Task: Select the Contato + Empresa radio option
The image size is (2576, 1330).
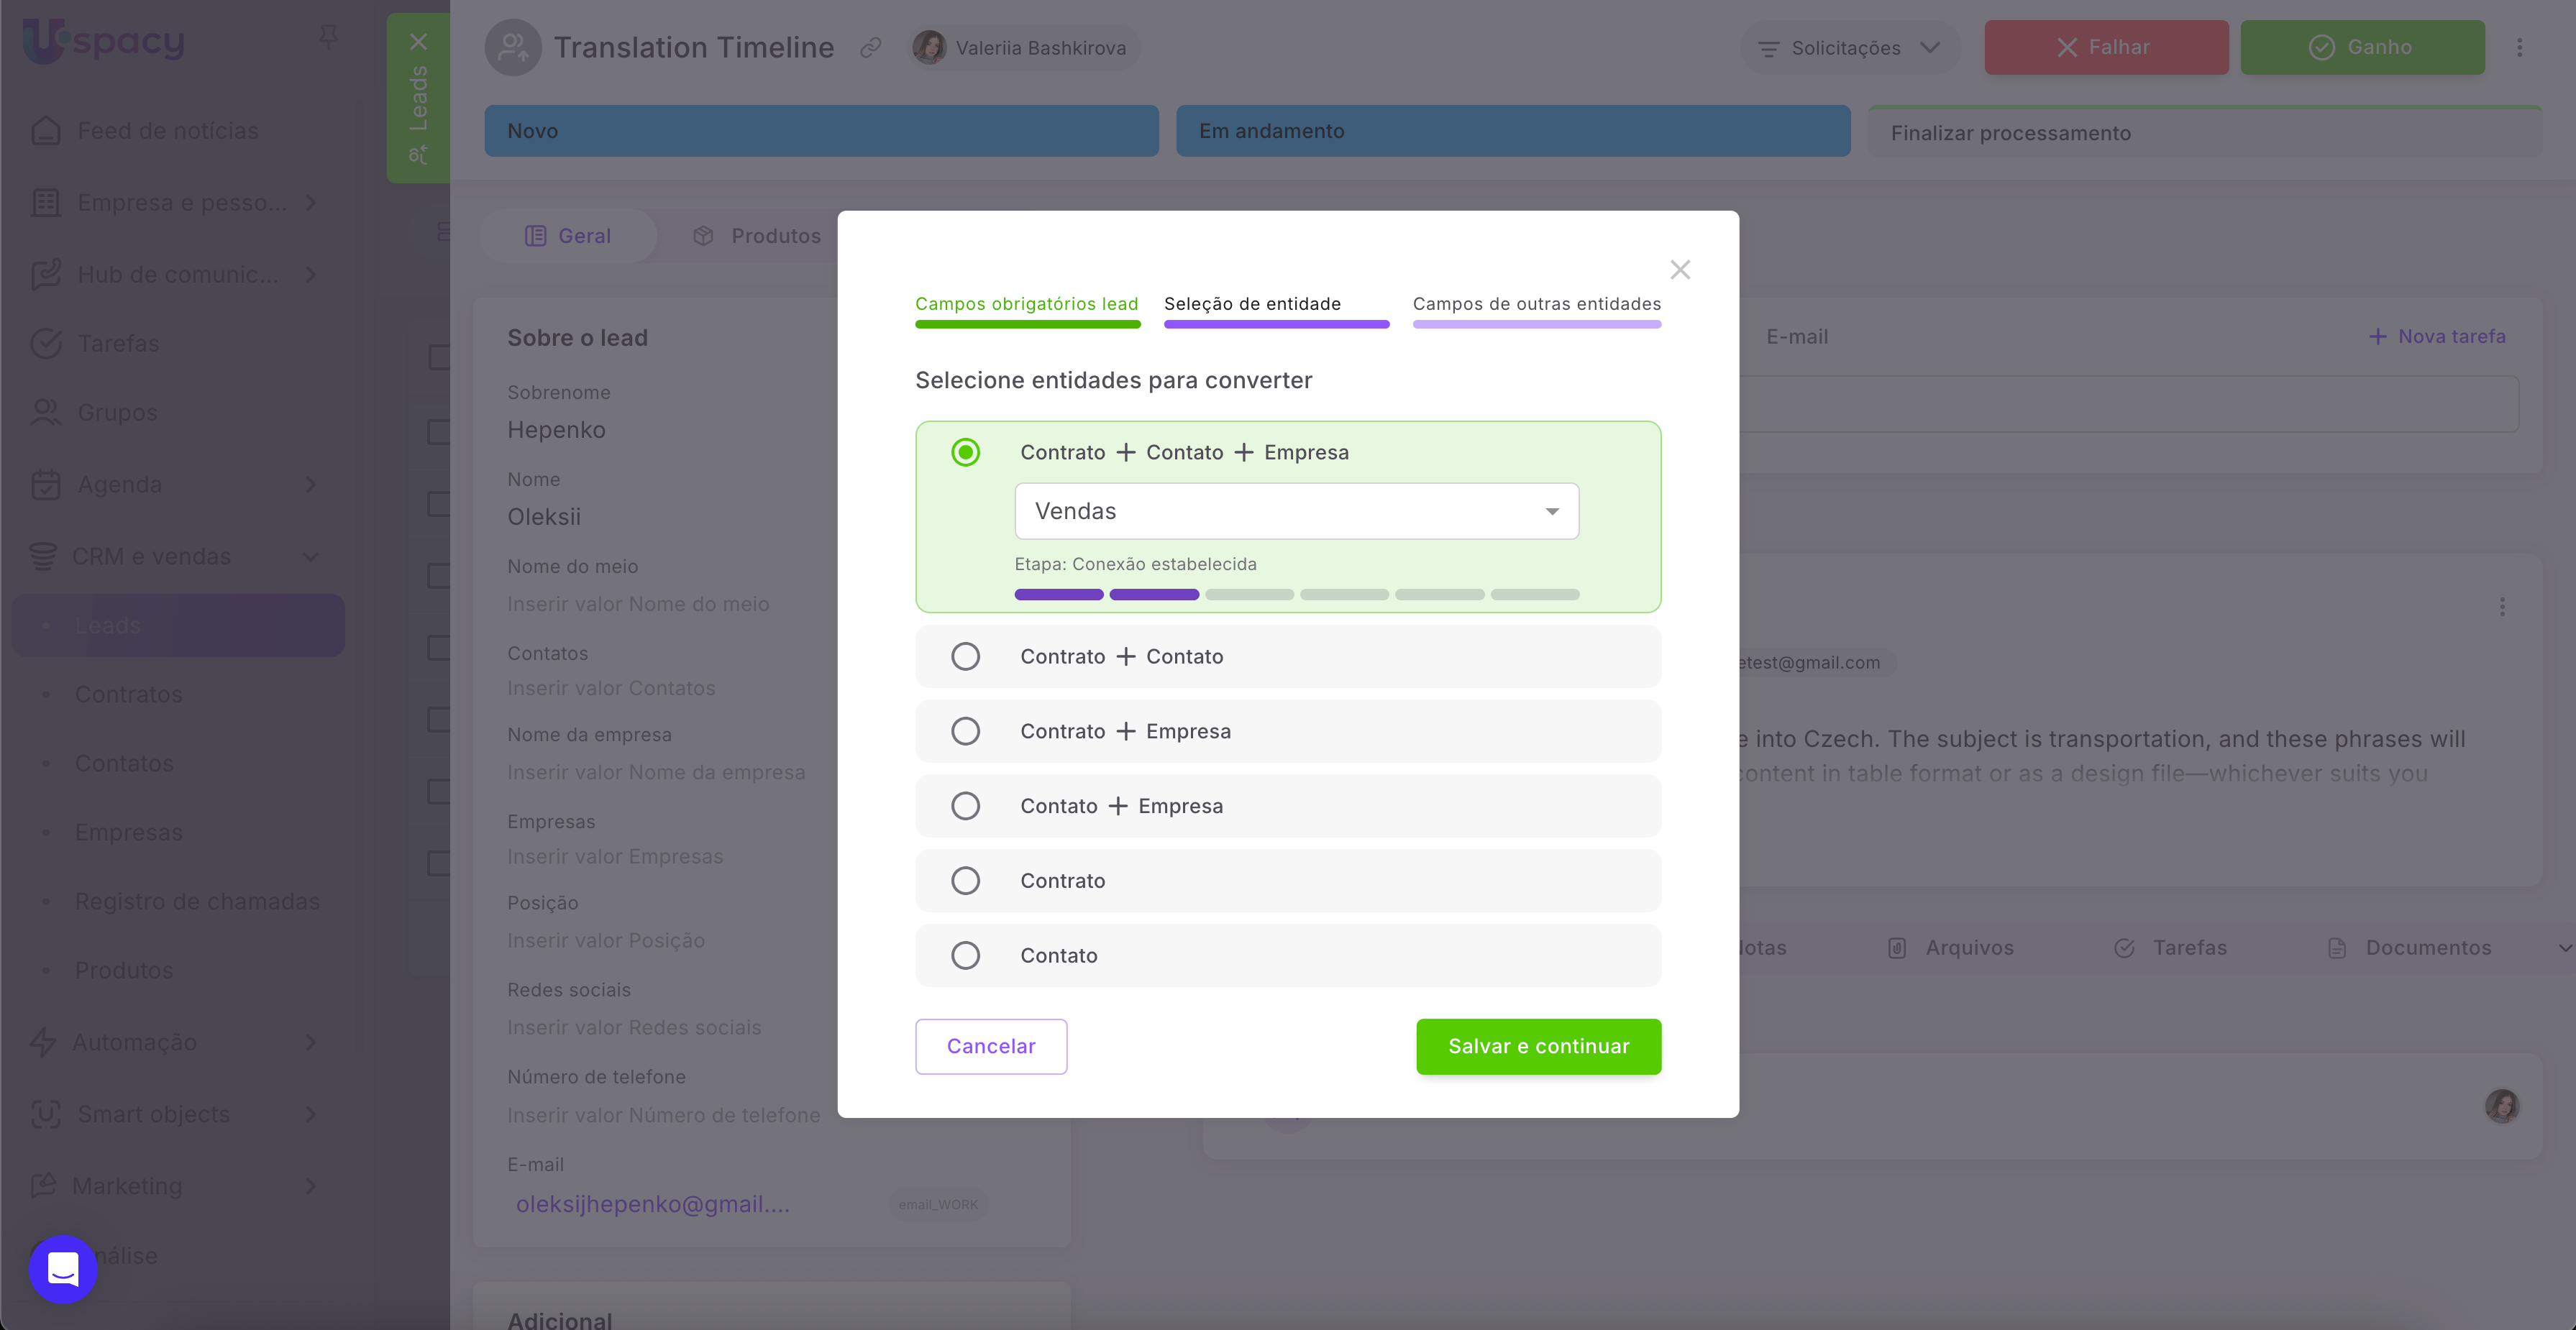Action: coord(965,806)
